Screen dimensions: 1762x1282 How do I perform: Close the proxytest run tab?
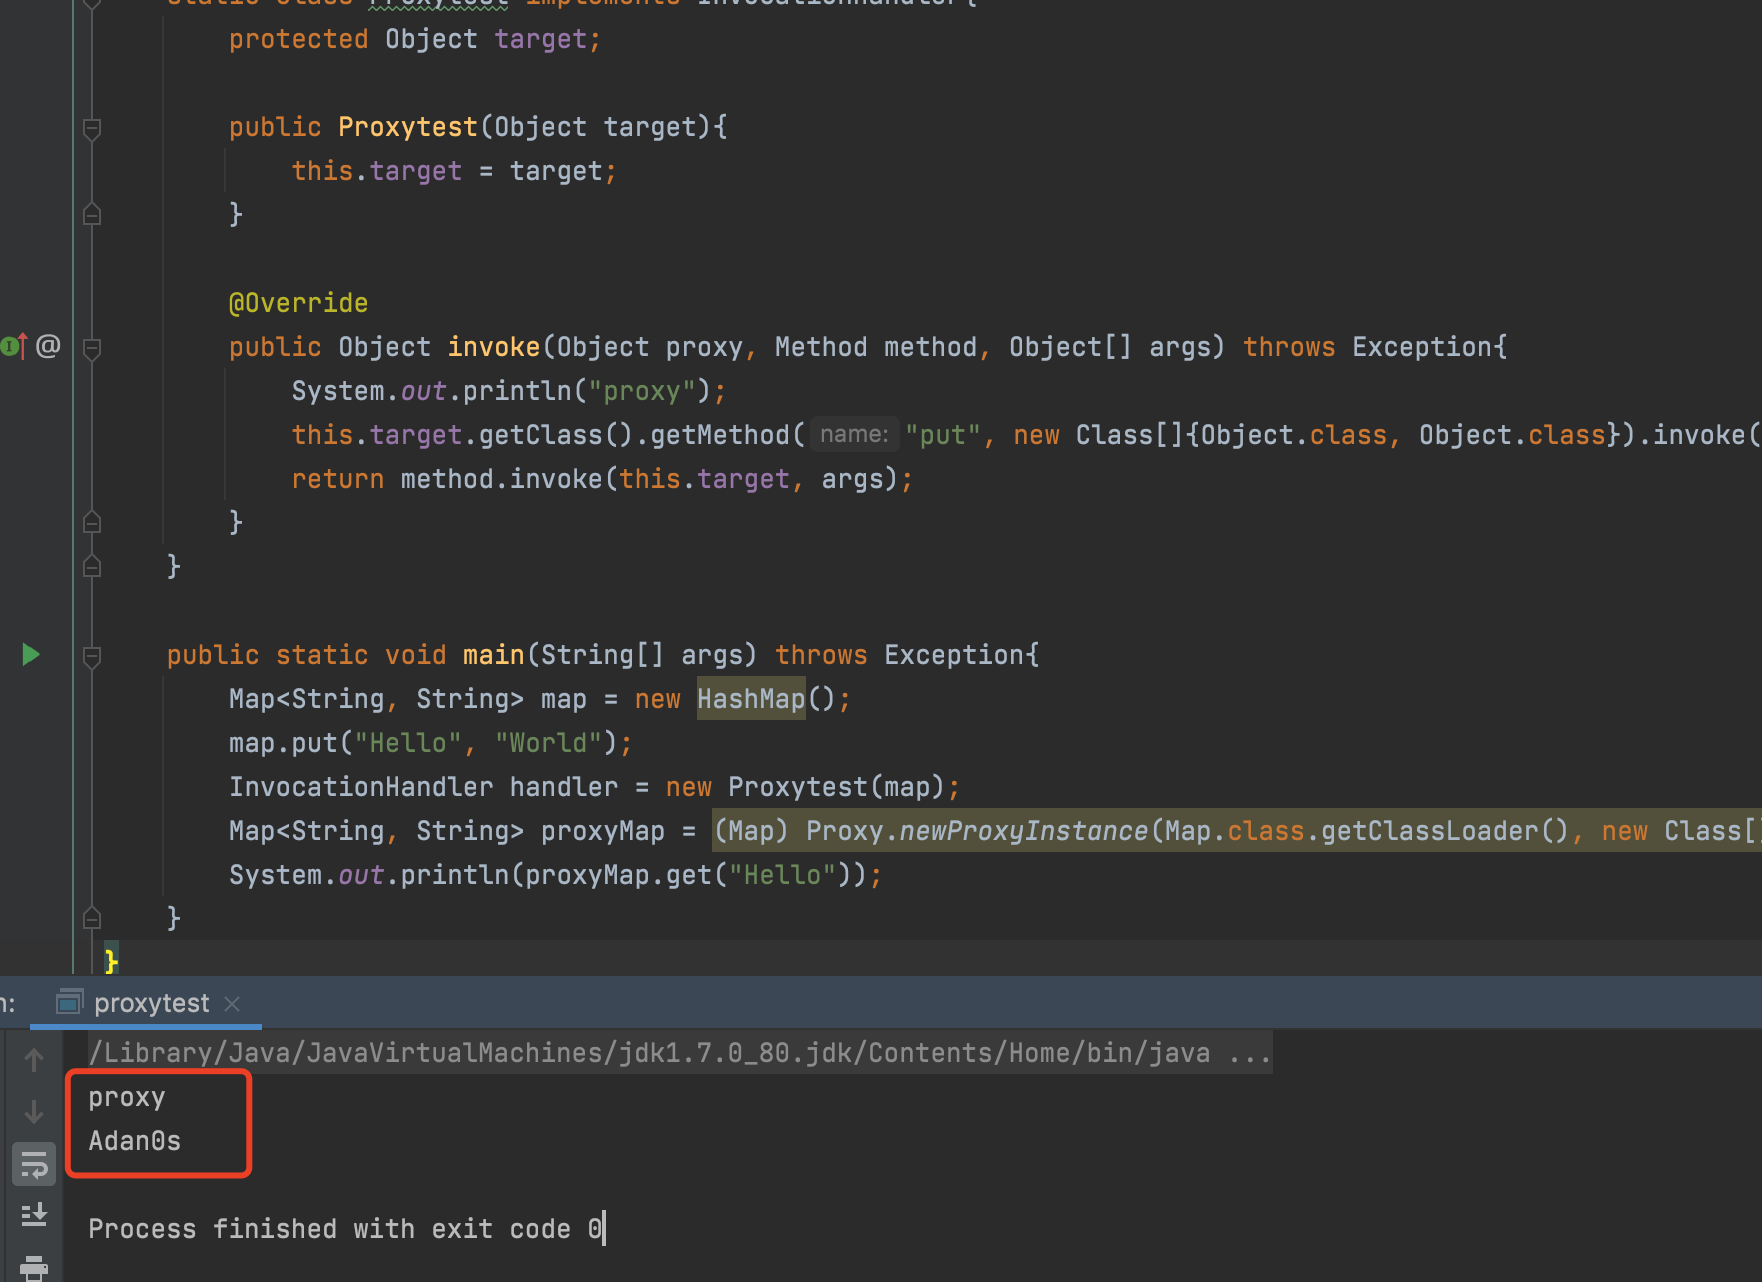232,1003
